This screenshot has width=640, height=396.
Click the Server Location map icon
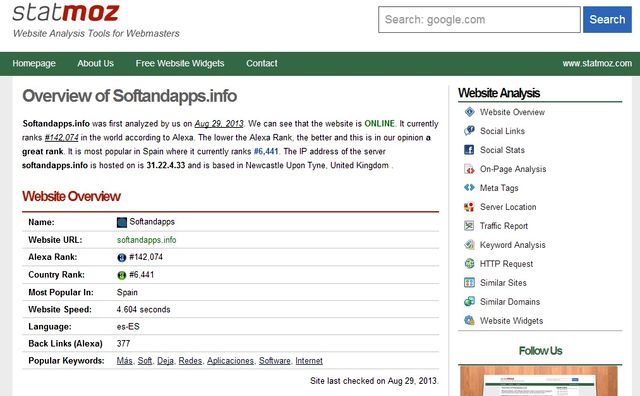pyautogui.click(x=469, y=207)
